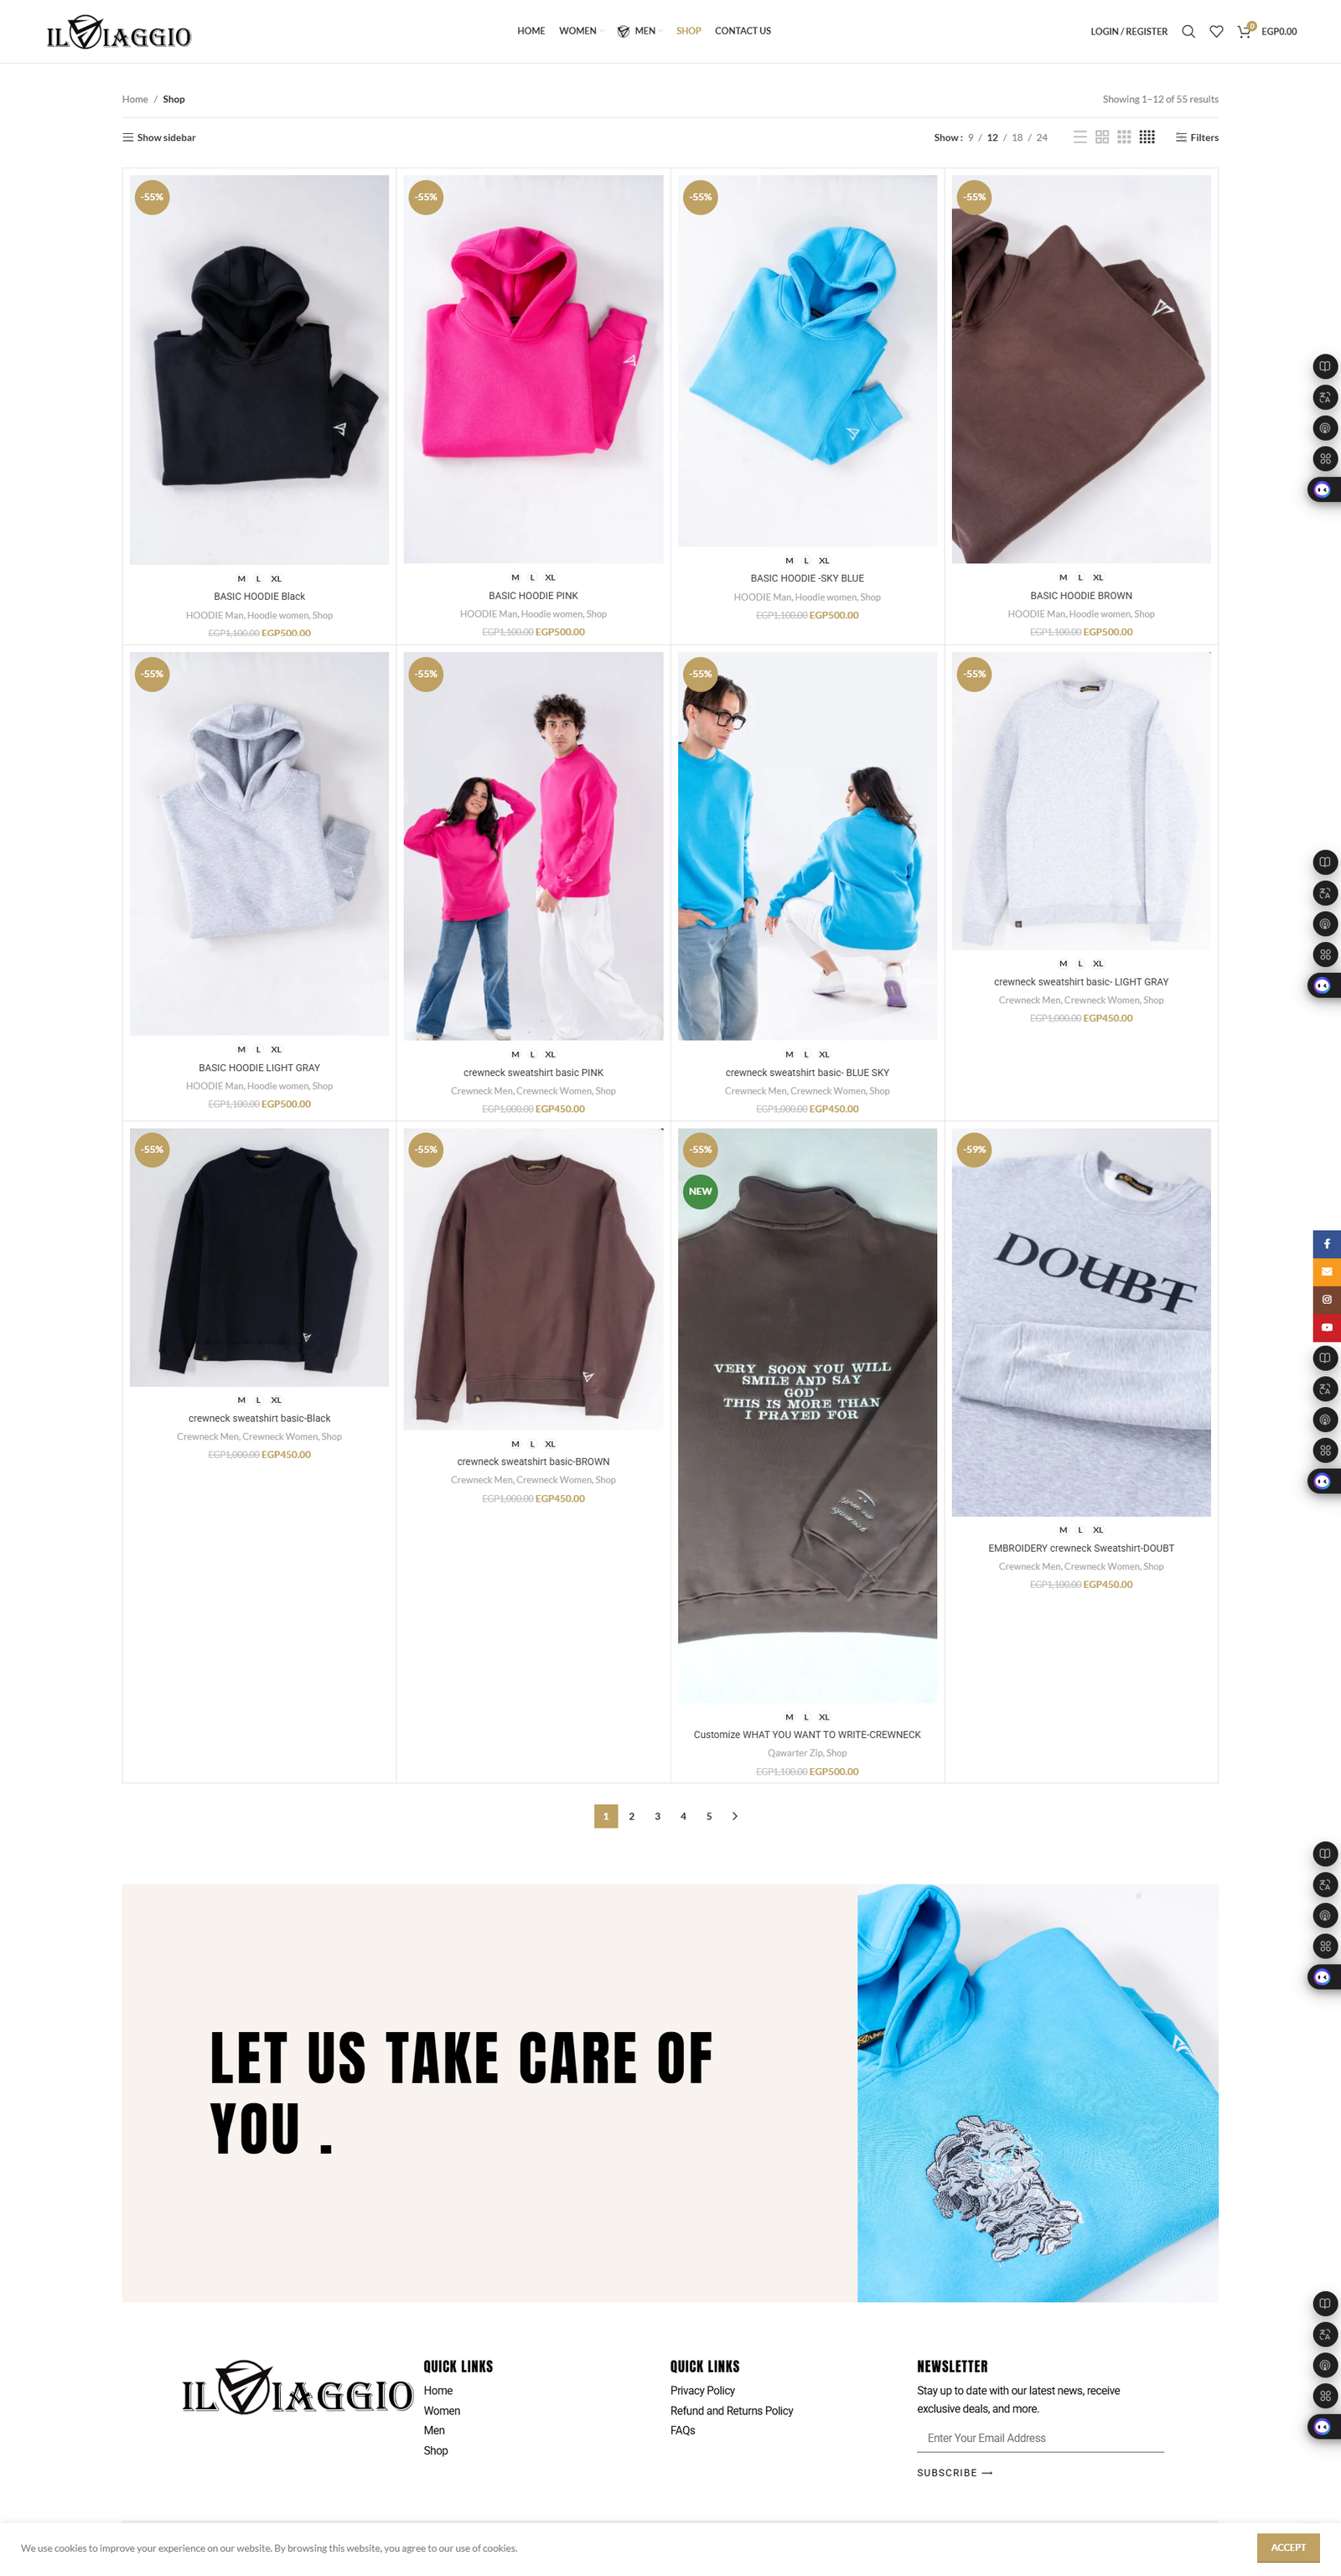Switch to list view layout icon
The width and height of the screenshot is (1341, 2576).
coord(1080,137)
